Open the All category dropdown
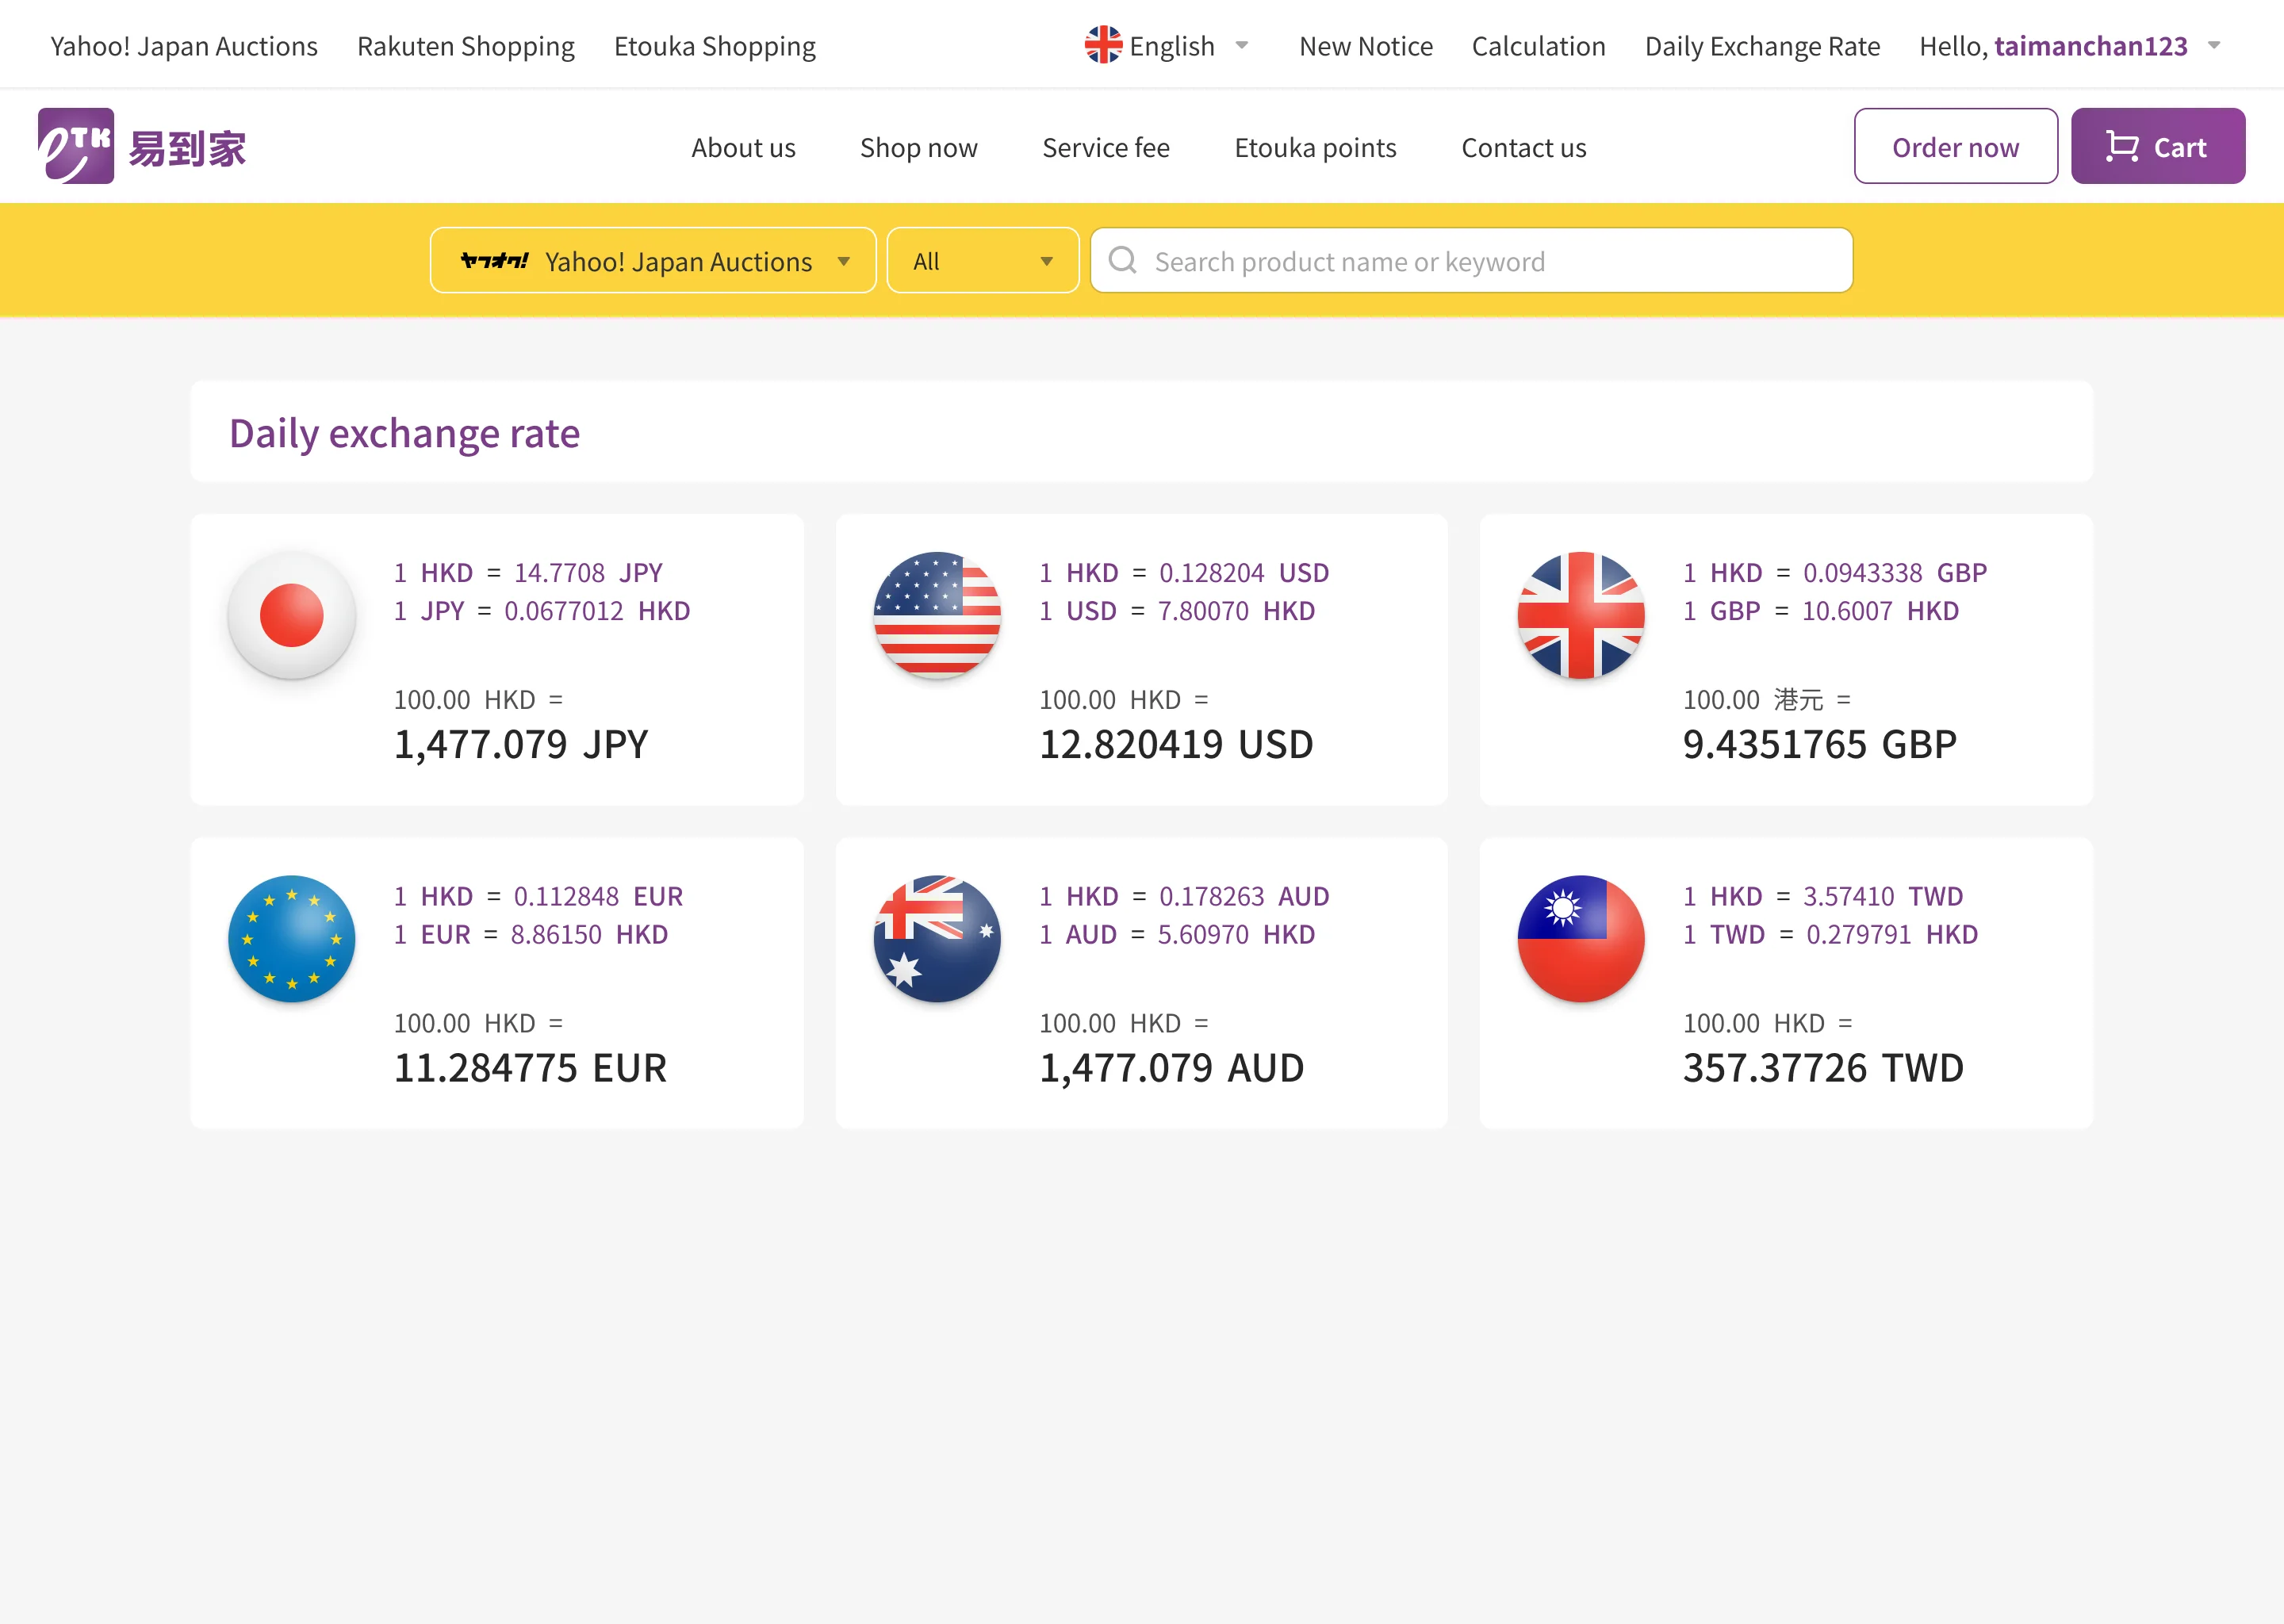This screenshot has width=2284, height=1624. [x=982, y=261]
